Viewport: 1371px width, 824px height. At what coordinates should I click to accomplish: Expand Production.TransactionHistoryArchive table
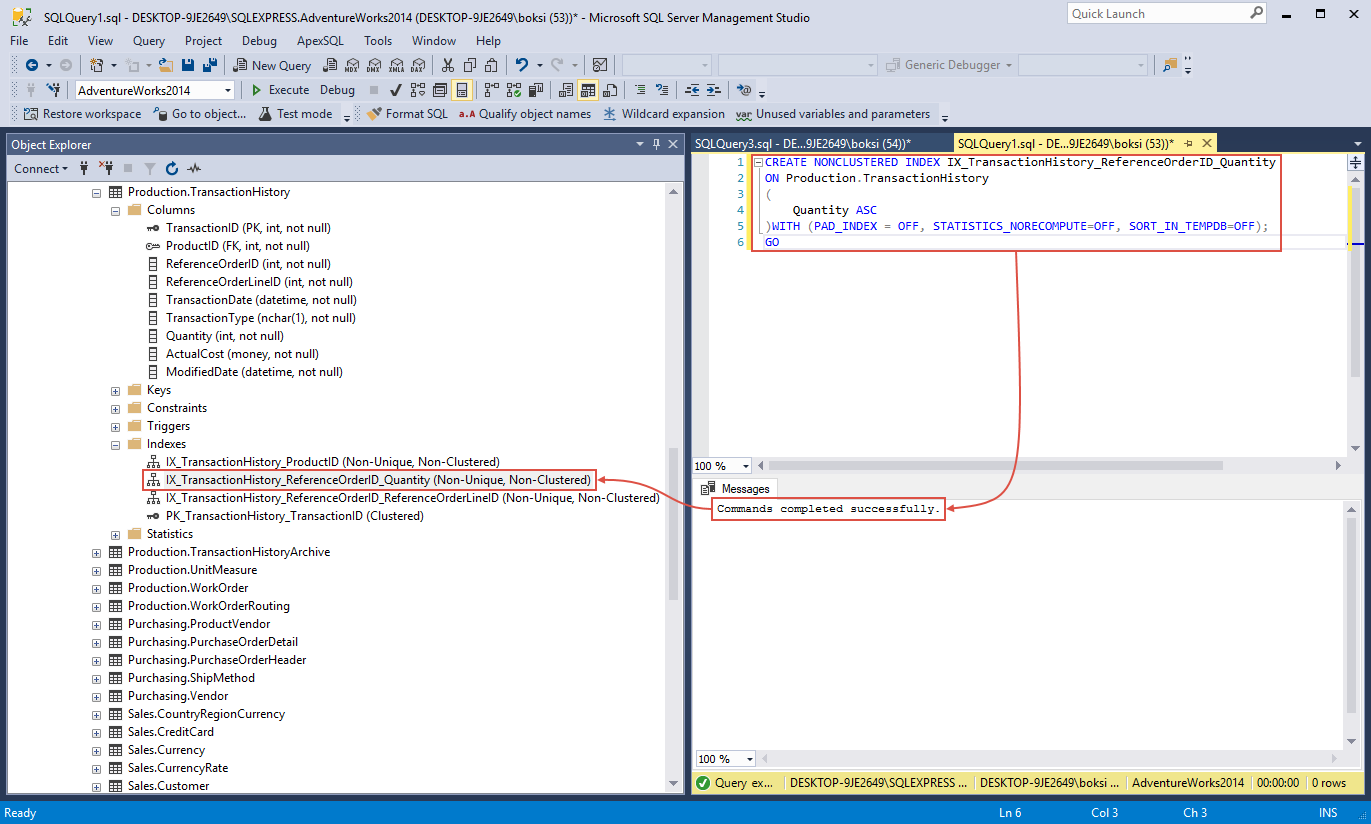[97, 552]
